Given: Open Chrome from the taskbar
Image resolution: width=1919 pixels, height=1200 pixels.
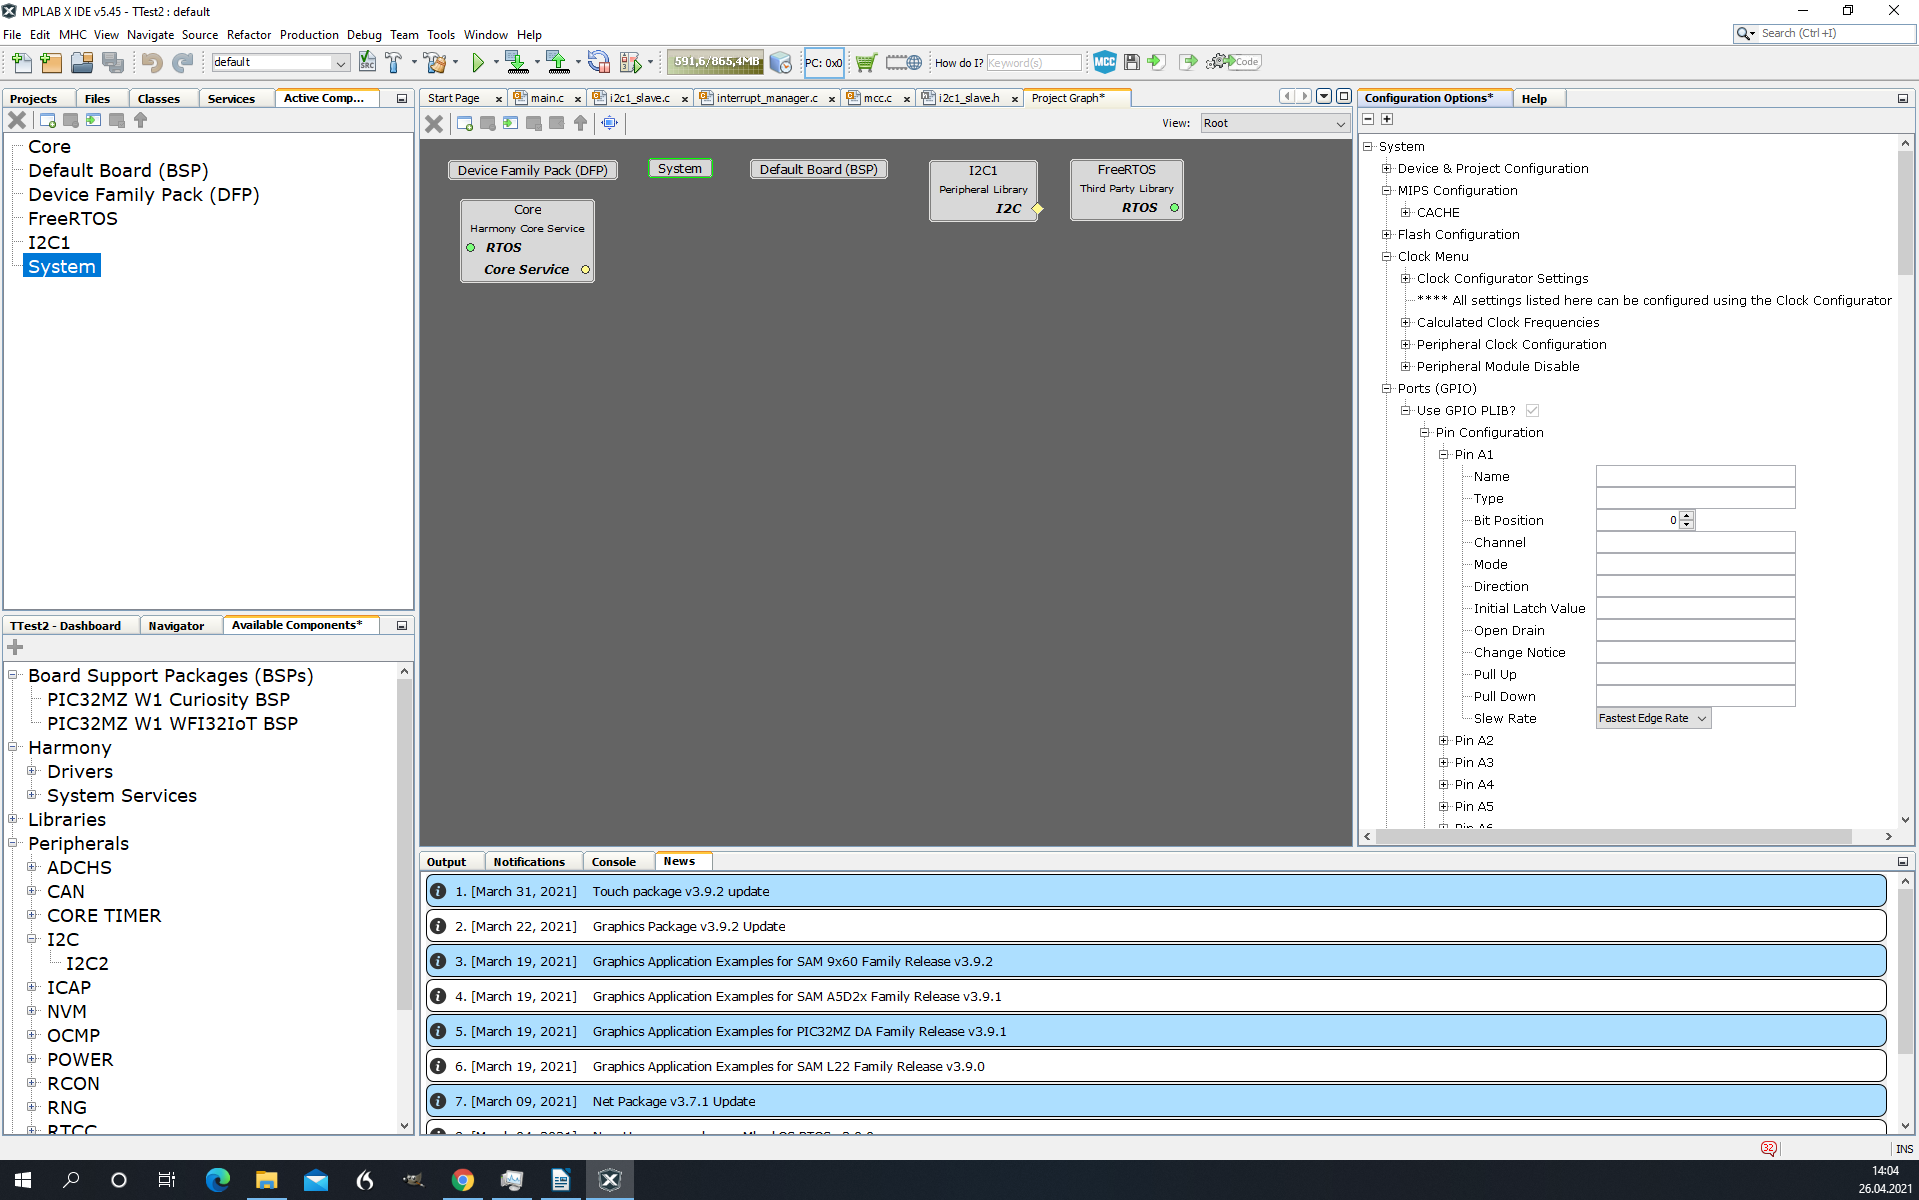Looking at the screenshot, I should point(462,1180).
